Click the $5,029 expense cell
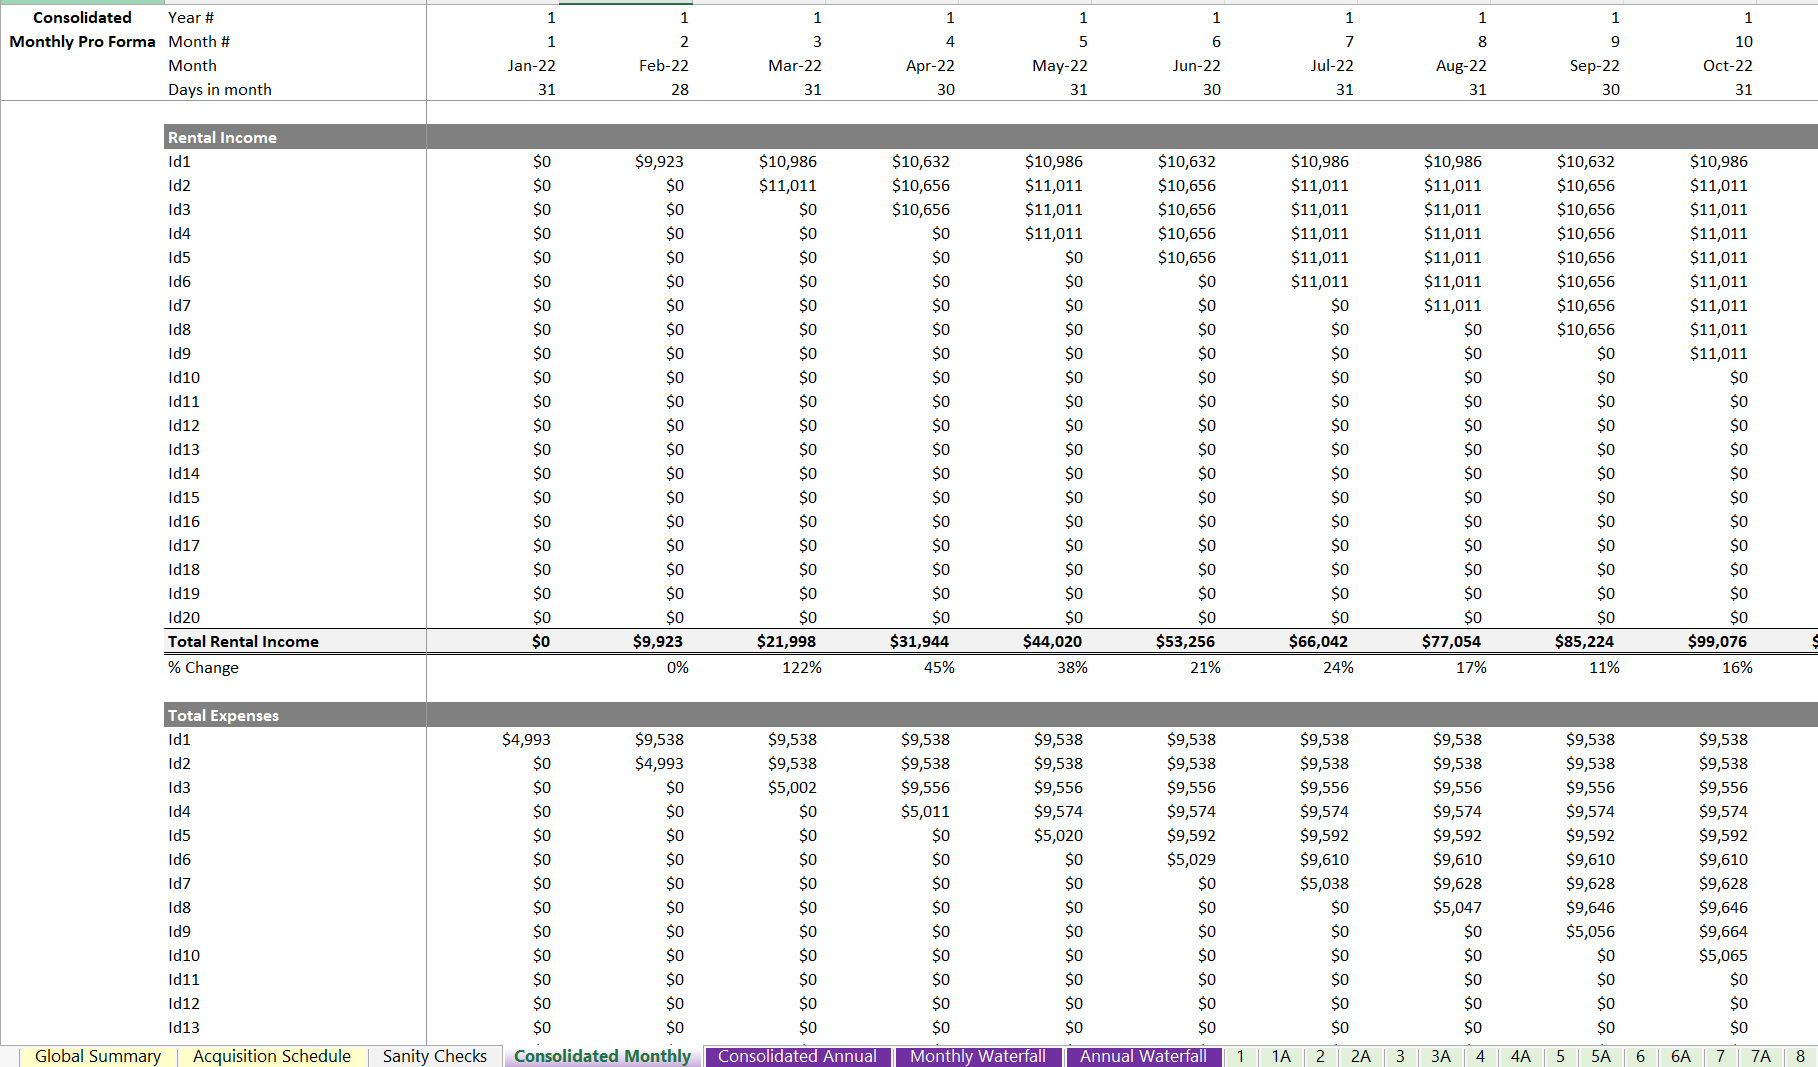The width and height of the screenshot is (1818, 1067). pos(1191,860)
